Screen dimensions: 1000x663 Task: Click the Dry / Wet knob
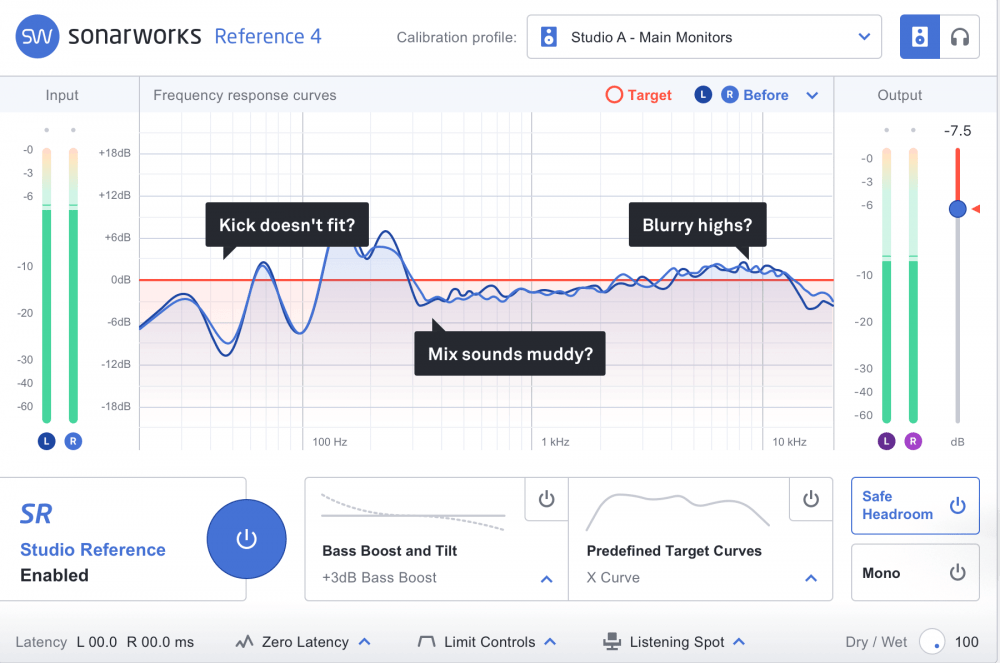932,642
